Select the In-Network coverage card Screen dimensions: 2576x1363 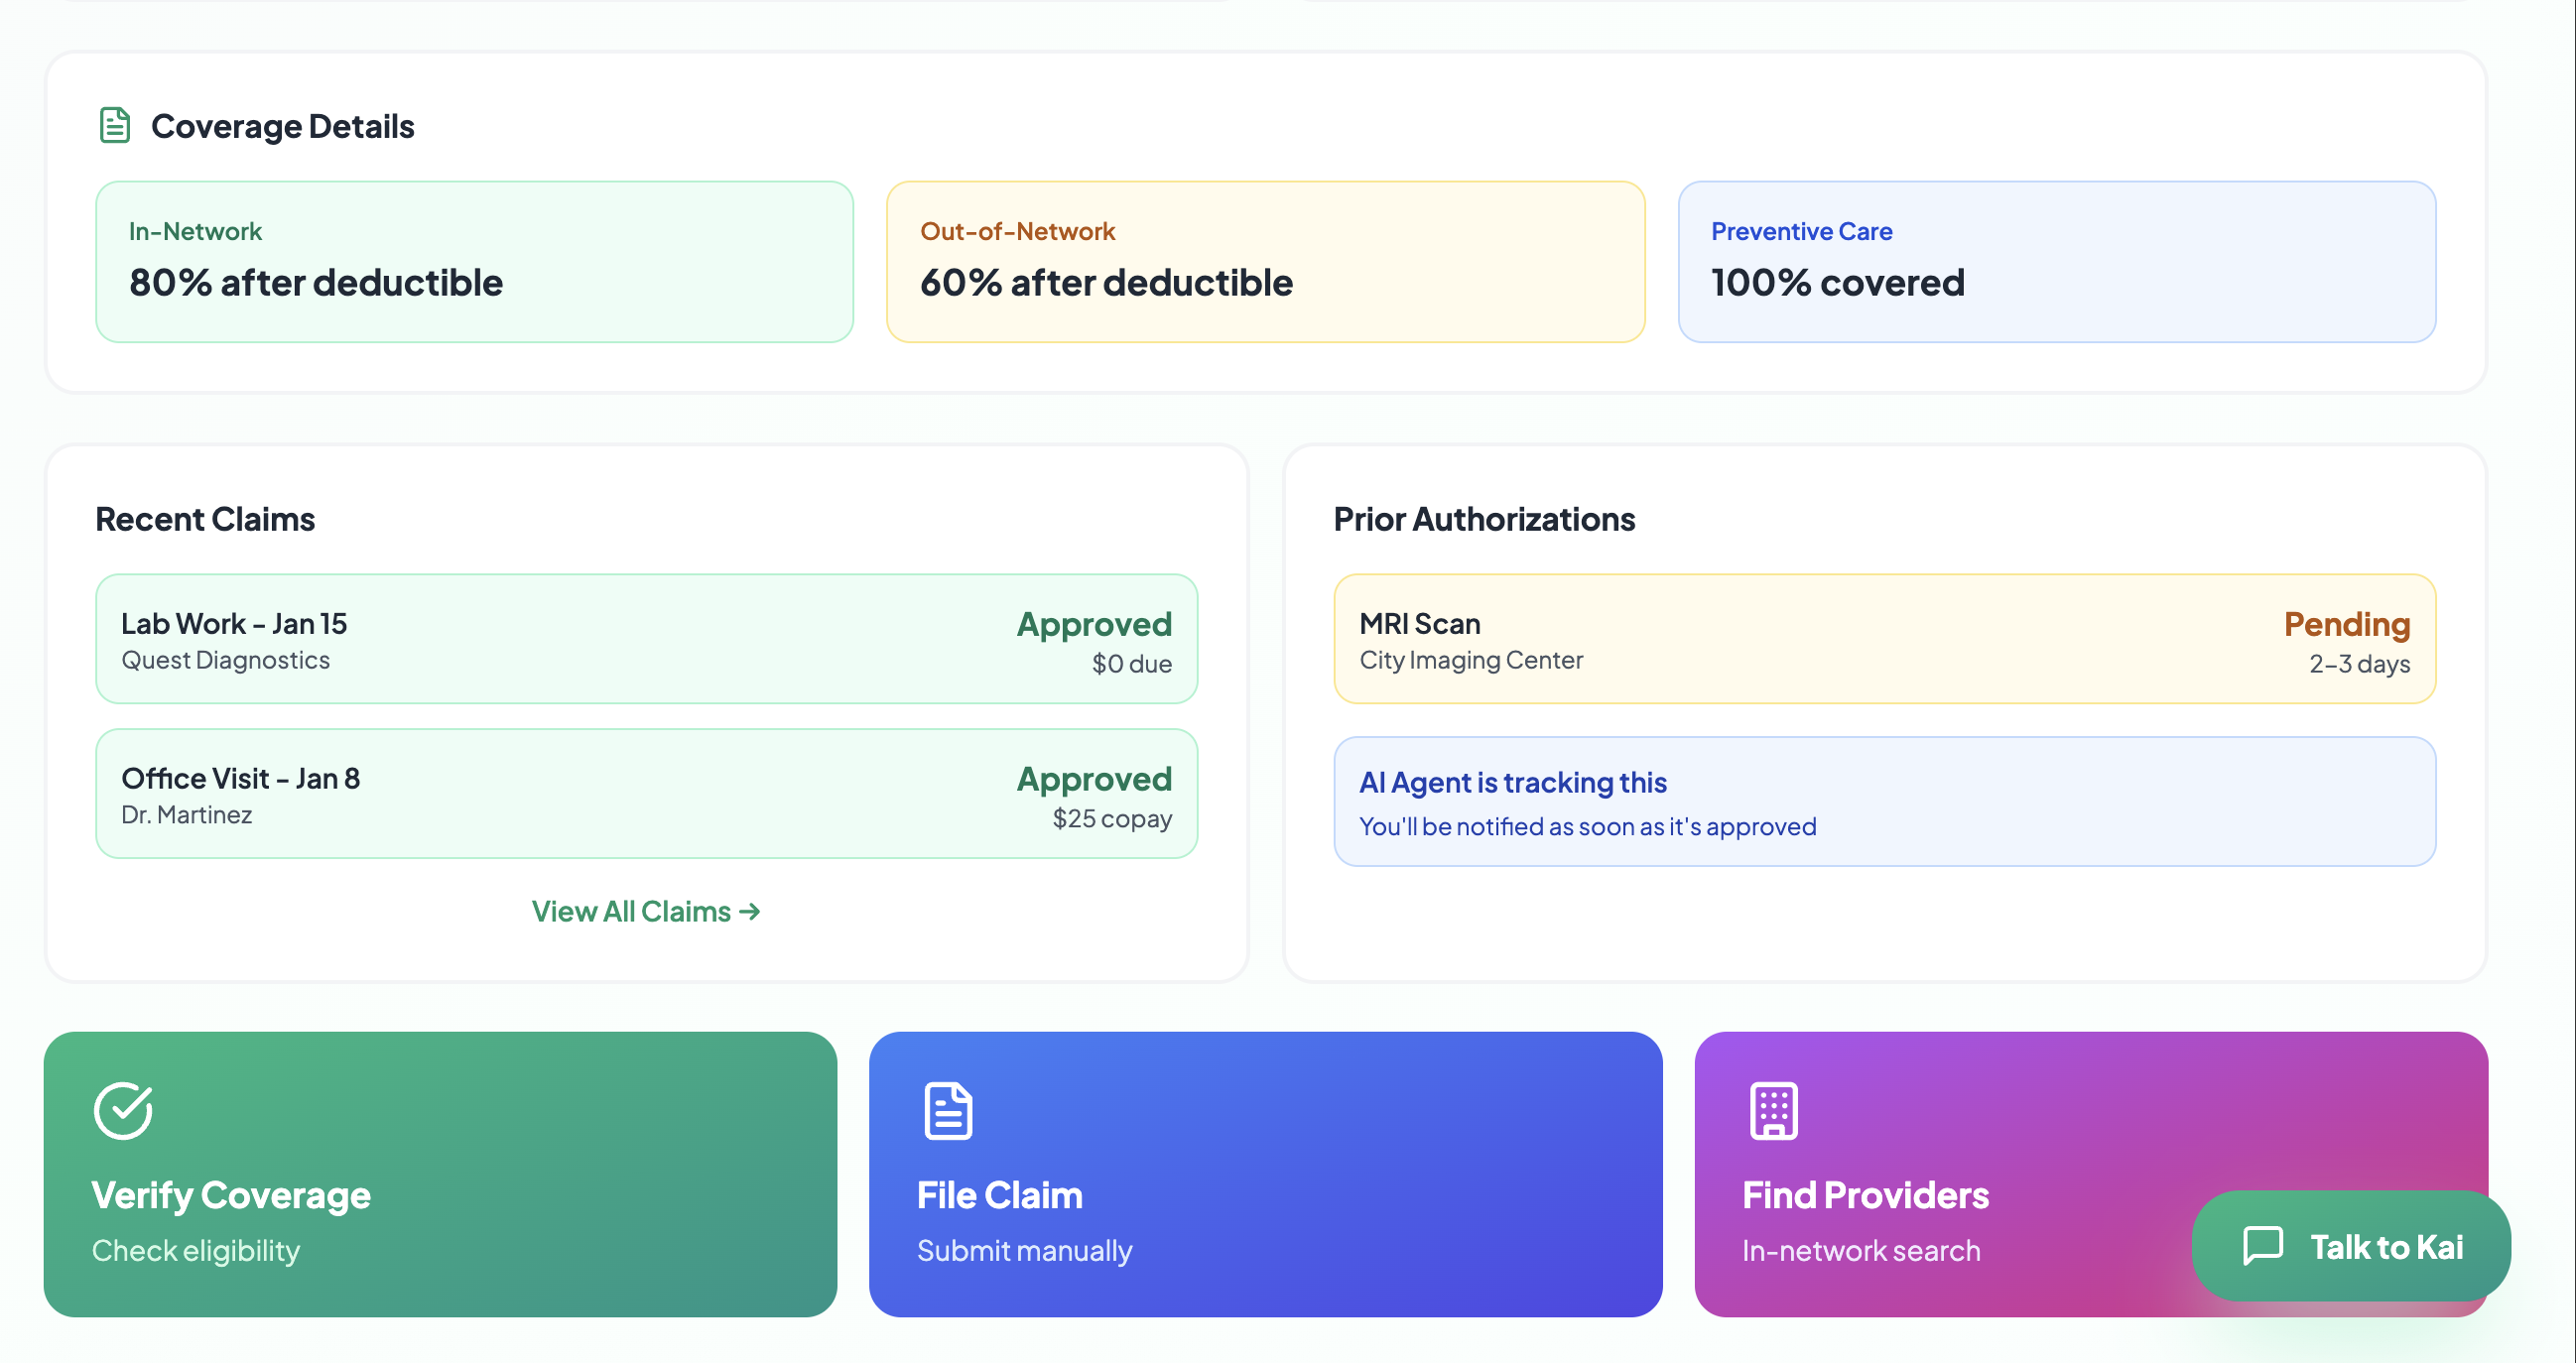[x=474, y=261]
